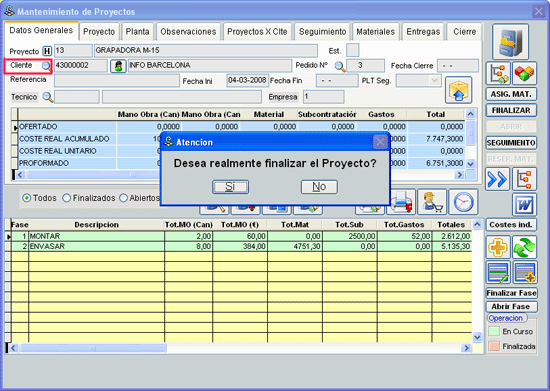Click the Fecha Ini date field

247,81
